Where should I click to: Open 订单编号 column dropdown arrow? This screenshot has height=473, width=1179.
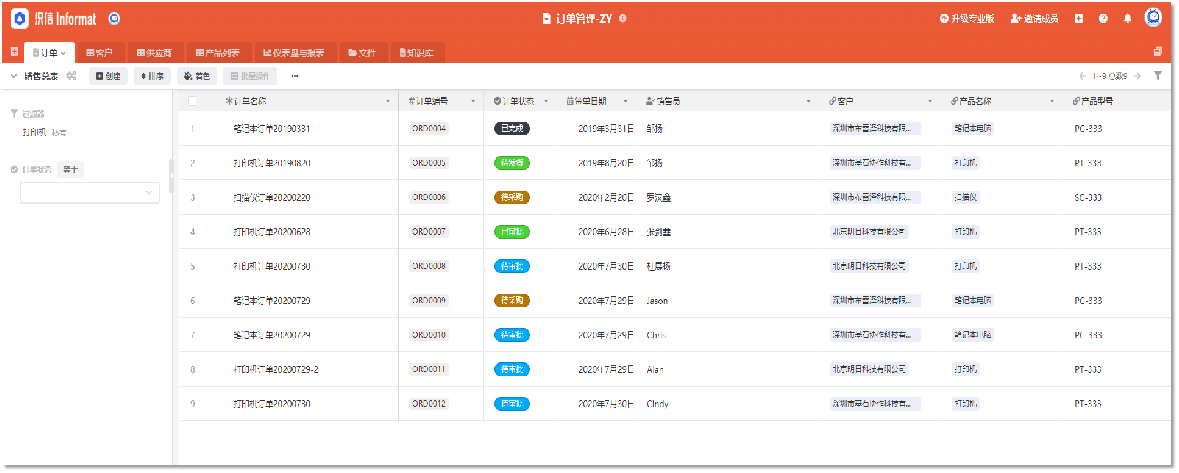click(474, 102)
